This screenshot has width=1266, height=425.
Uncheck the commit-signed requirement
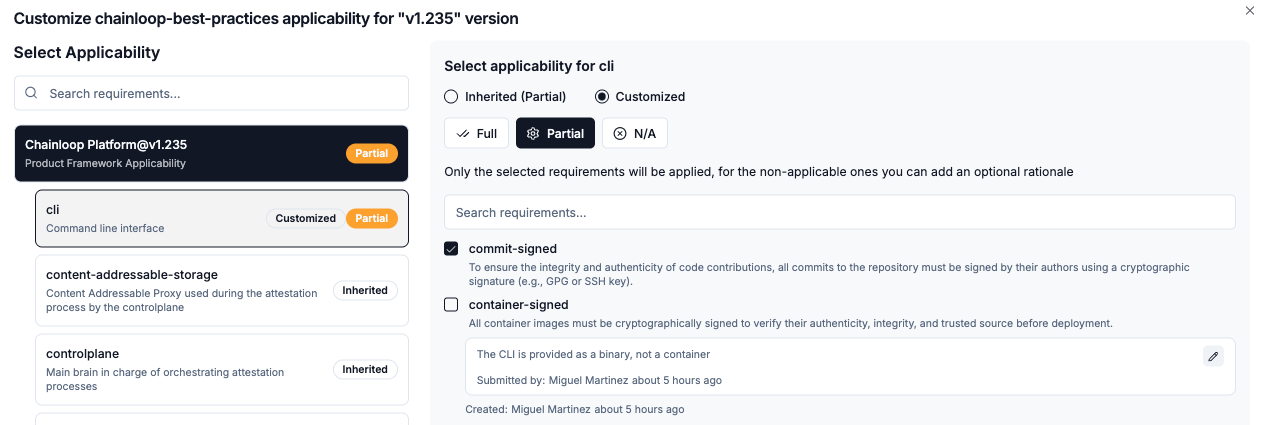[451, 249]
